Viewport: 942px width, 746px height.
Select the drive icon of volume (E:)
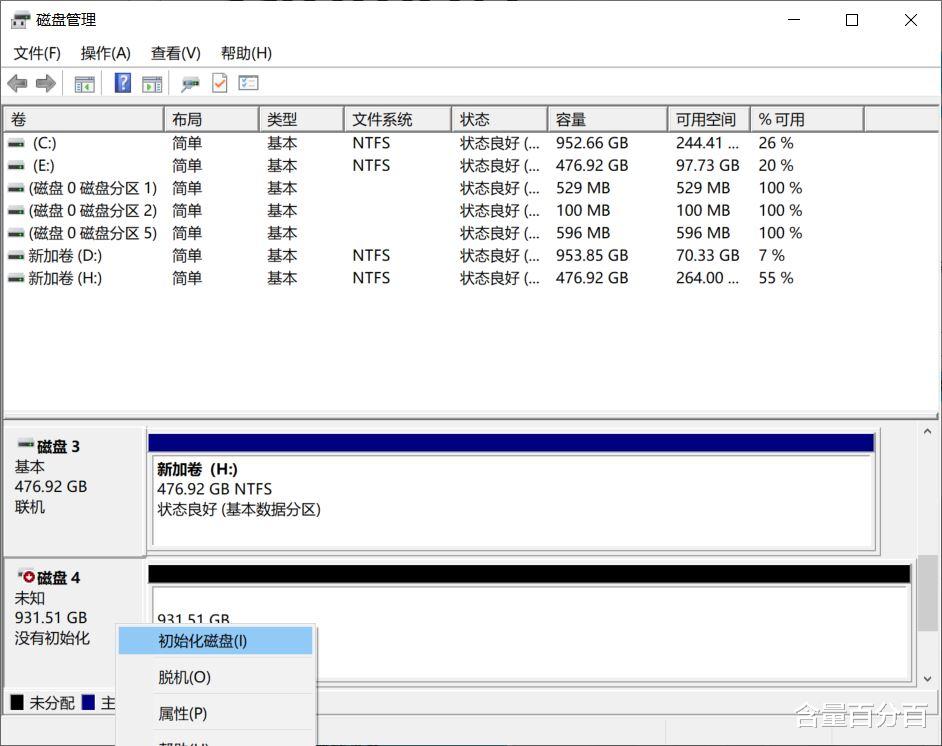click(17, 166)
